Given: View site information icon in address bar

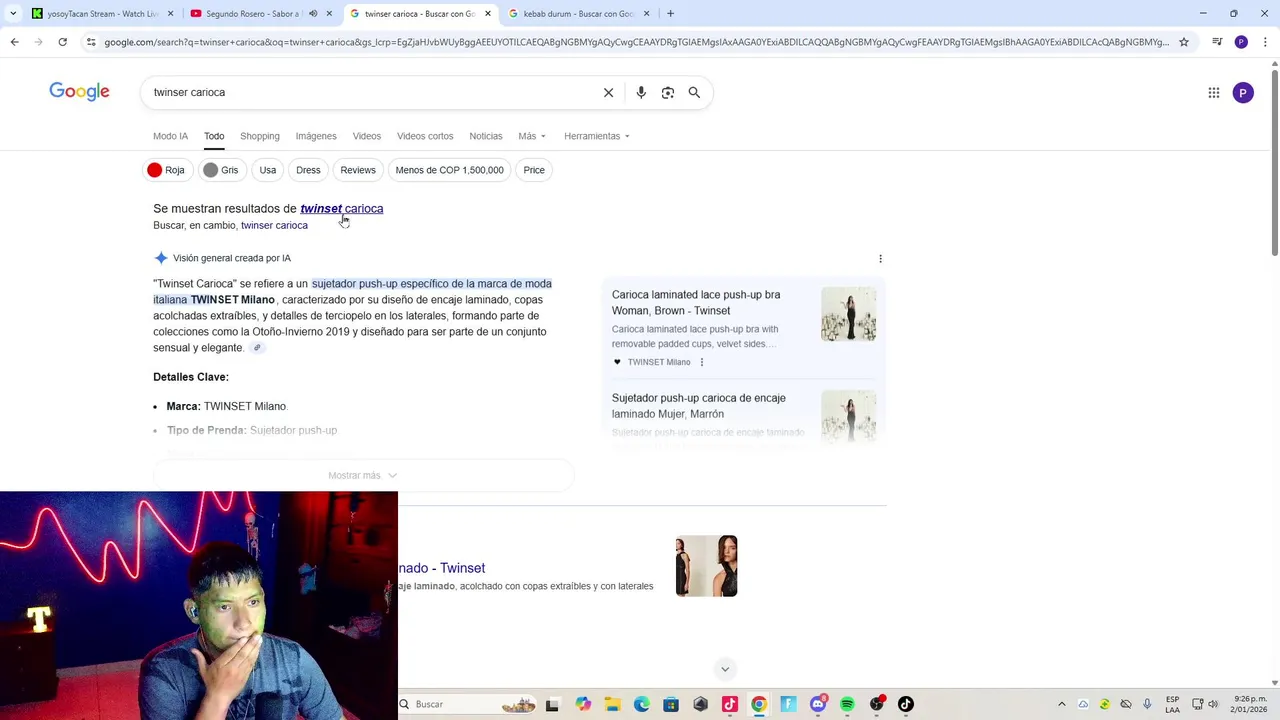Looking at the screenshot, I should tap(91, 42).
